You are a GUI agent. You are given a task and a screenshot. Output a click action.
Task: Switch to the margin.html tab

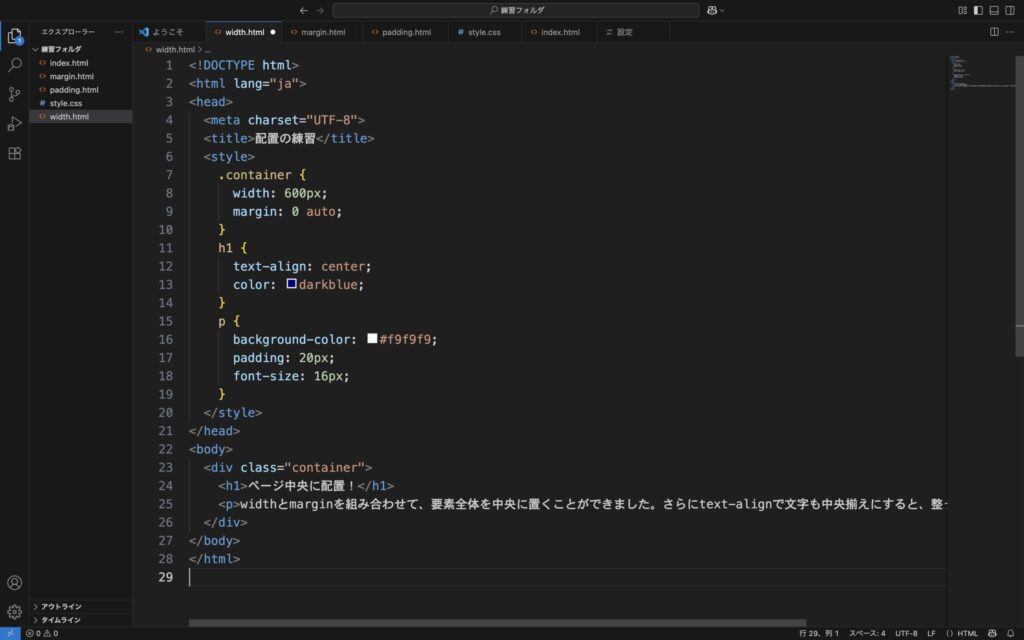point(323,32)
